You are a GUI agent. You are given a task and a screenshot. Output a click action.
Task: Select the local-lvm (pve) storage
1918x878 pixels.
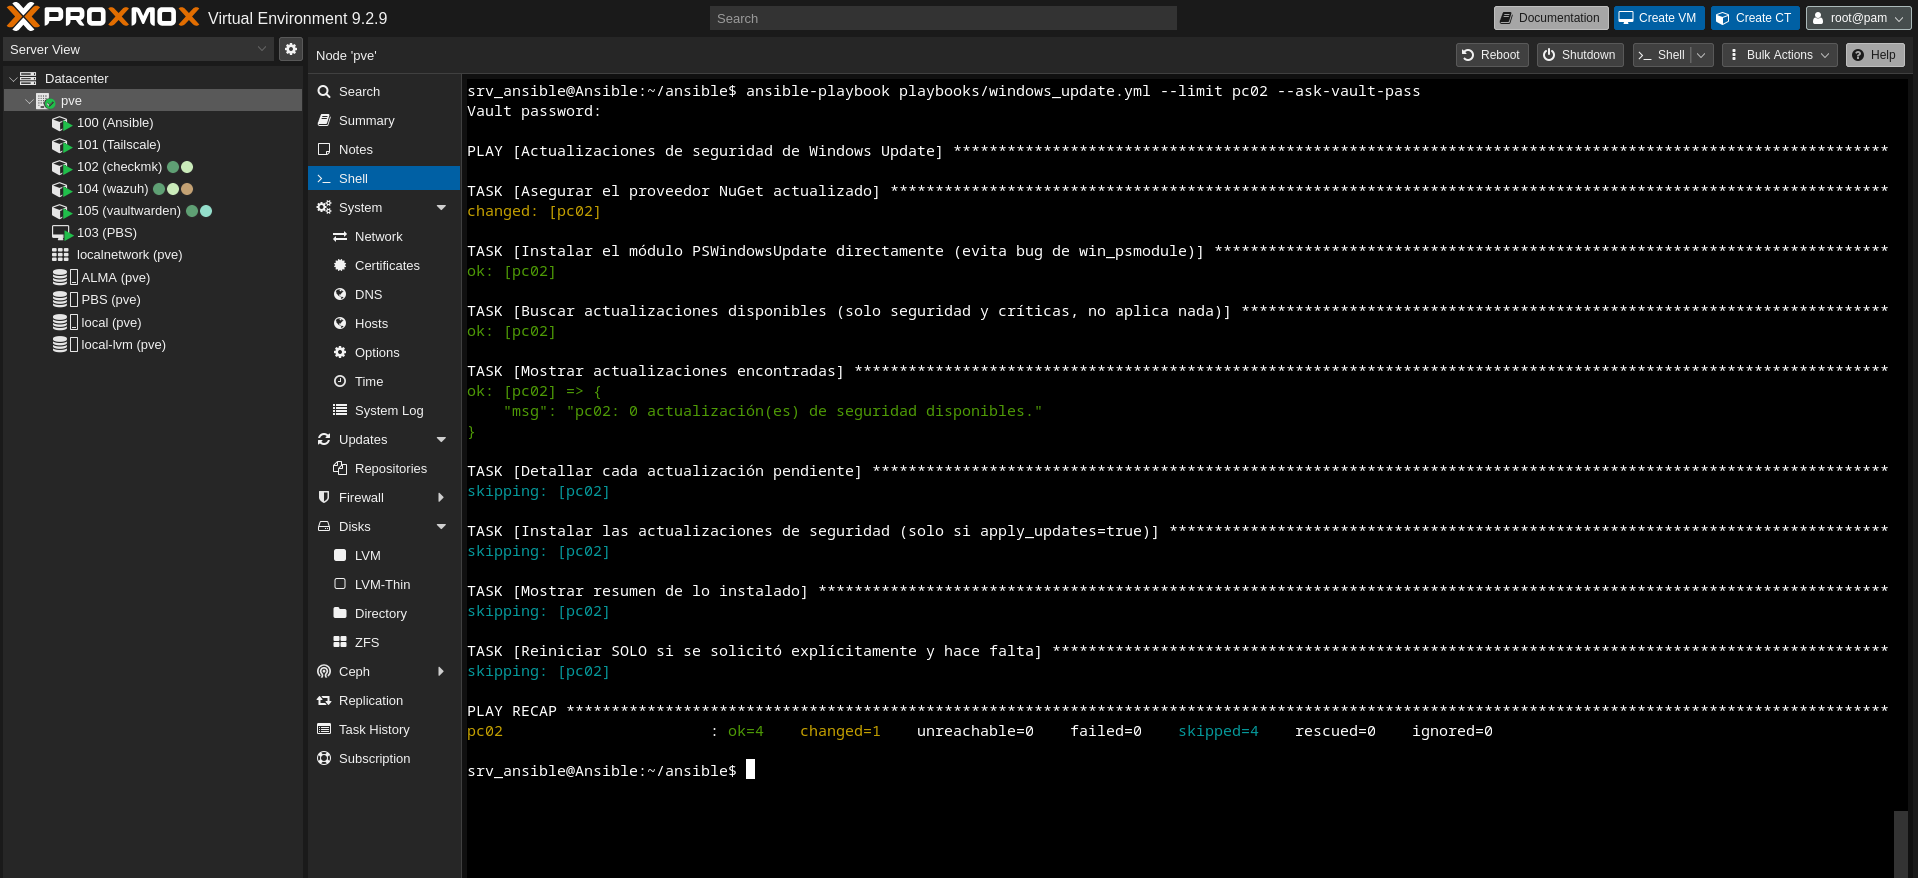[123, 345]
